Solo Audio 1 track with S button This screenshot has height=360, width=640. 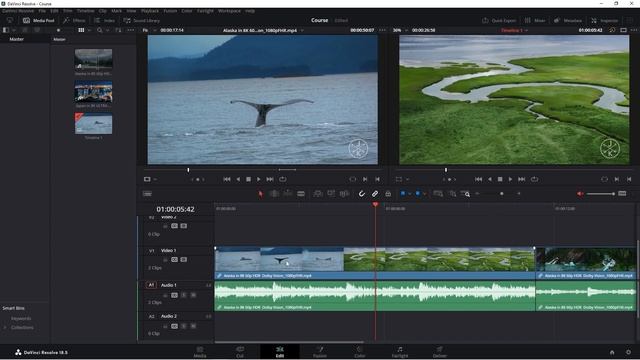coord(184,295)
